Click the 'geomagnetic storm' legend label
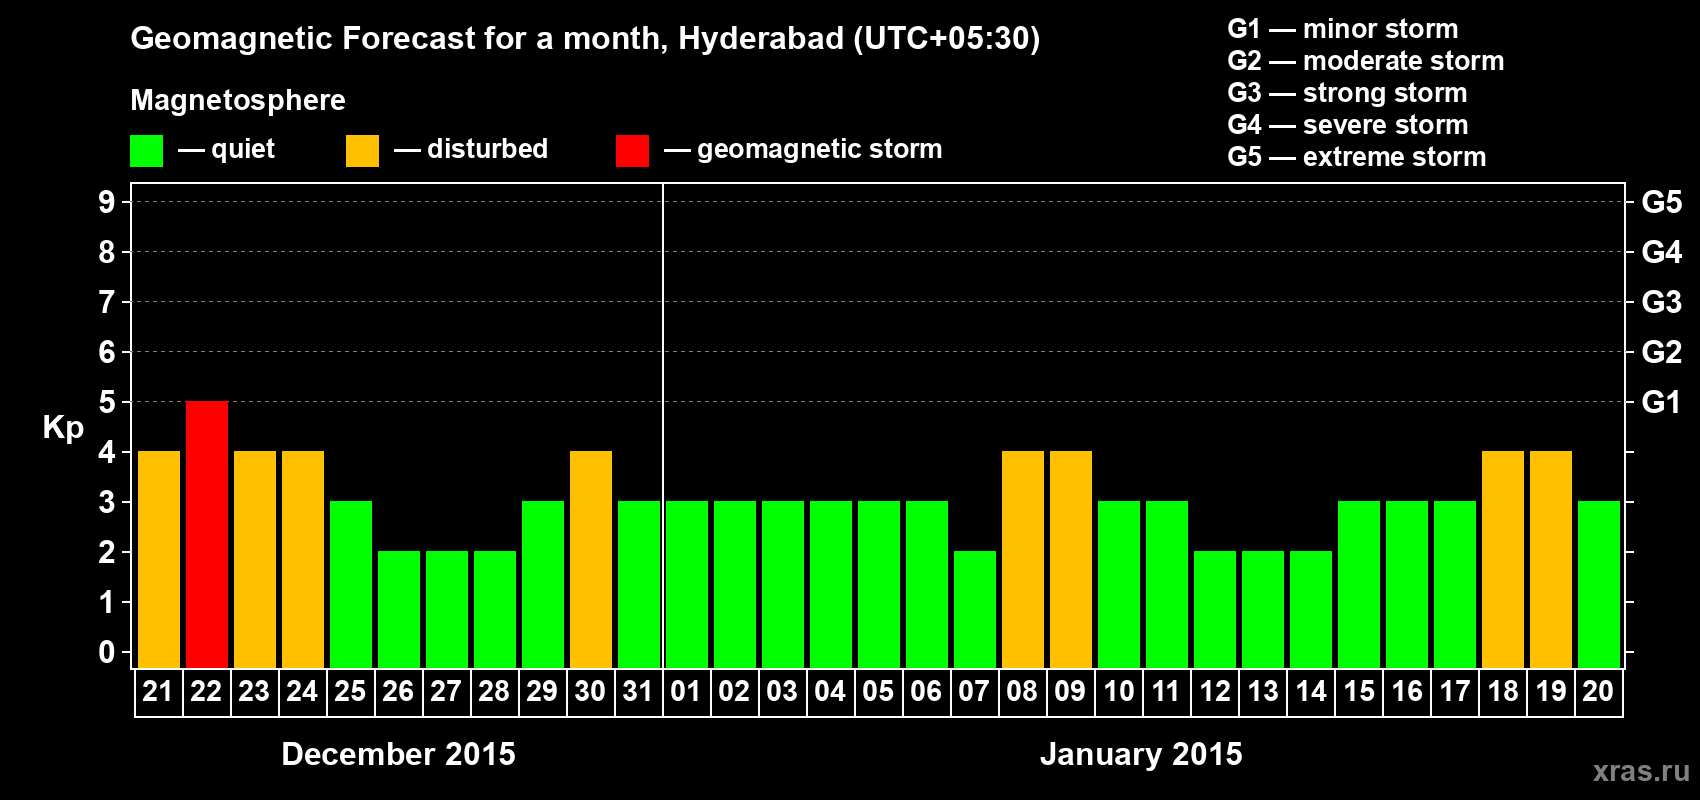 [819, 150]
